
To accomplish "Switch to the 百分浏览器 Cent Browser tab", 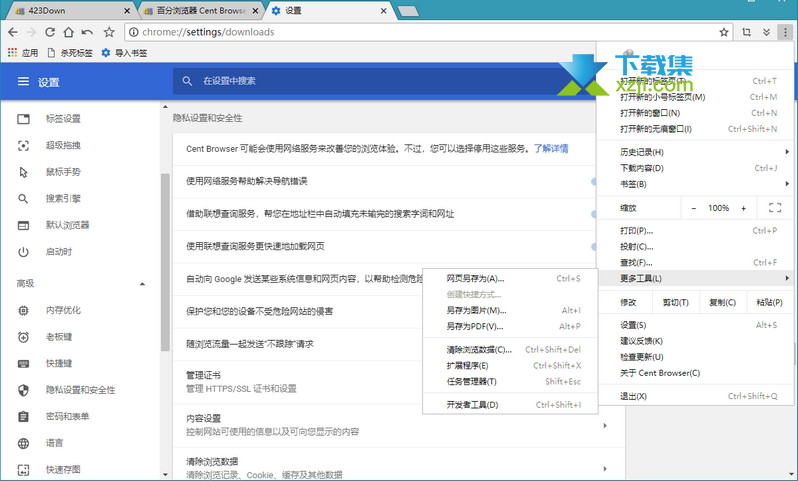I will coord(201,11).
